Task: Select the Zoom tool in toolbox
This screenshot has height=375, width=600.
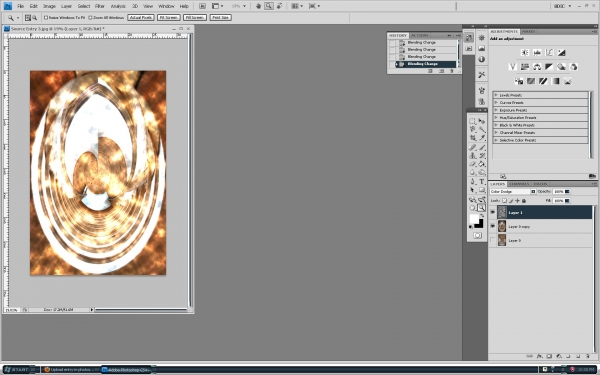Action: pyautogui.click(x=482, y=208)
